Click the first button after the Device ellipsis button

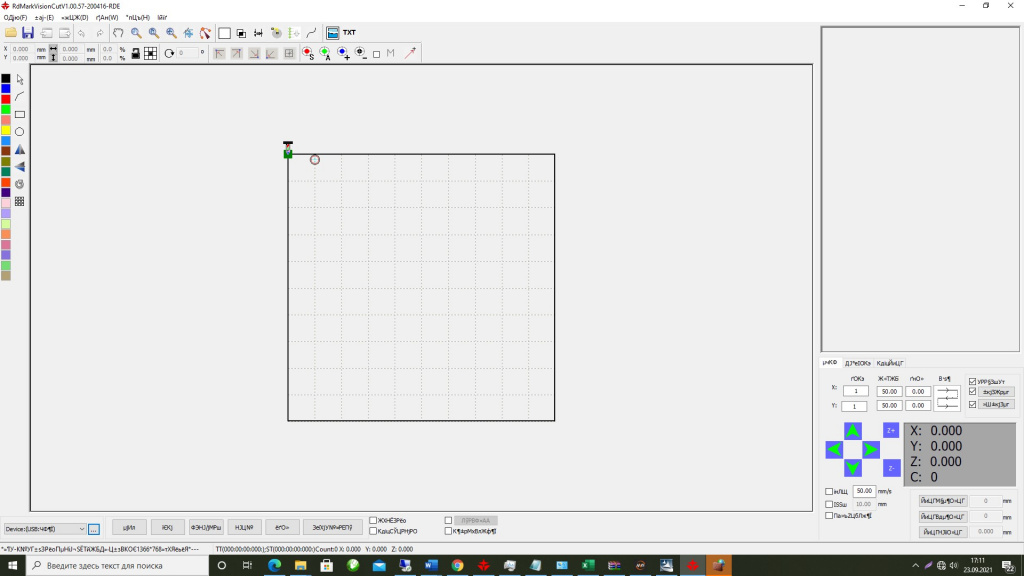point(129,528)
